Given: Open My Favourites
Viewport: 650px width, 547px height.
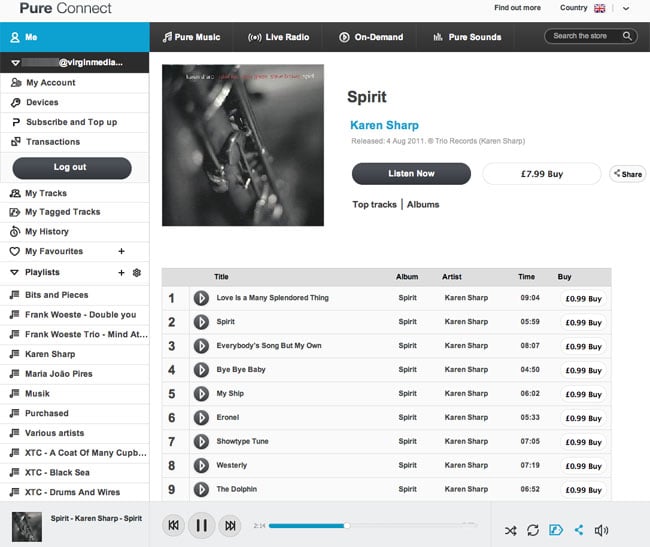Looking at the screenshot, I should click(x=54, y=251).
